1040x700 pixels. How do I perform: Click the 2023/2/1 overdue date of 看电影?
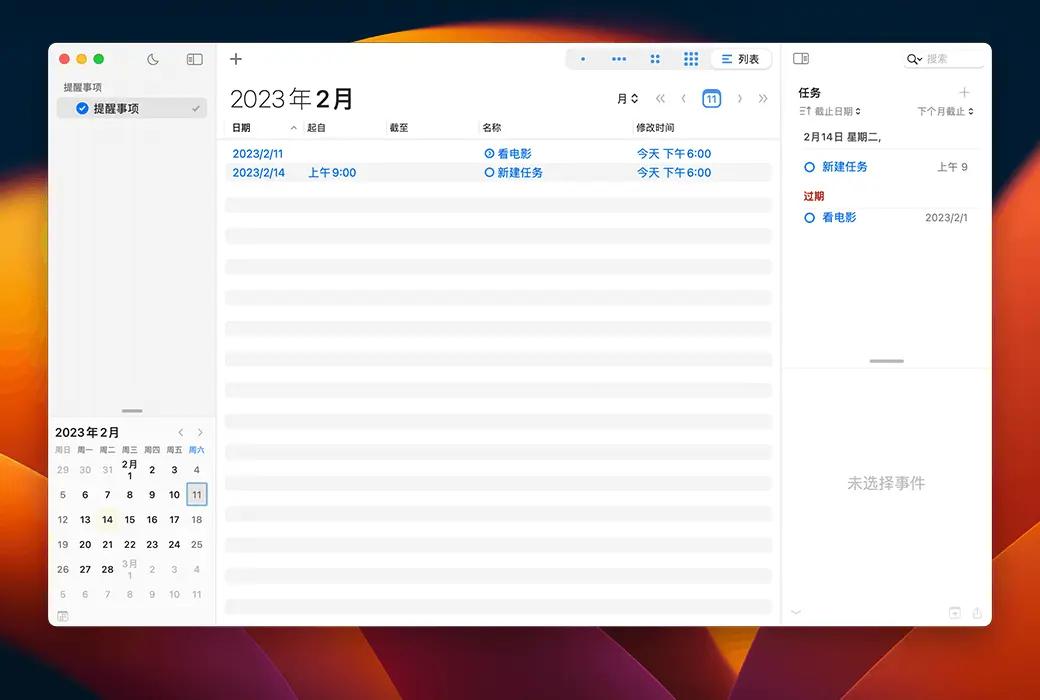(x=946, y=218)
